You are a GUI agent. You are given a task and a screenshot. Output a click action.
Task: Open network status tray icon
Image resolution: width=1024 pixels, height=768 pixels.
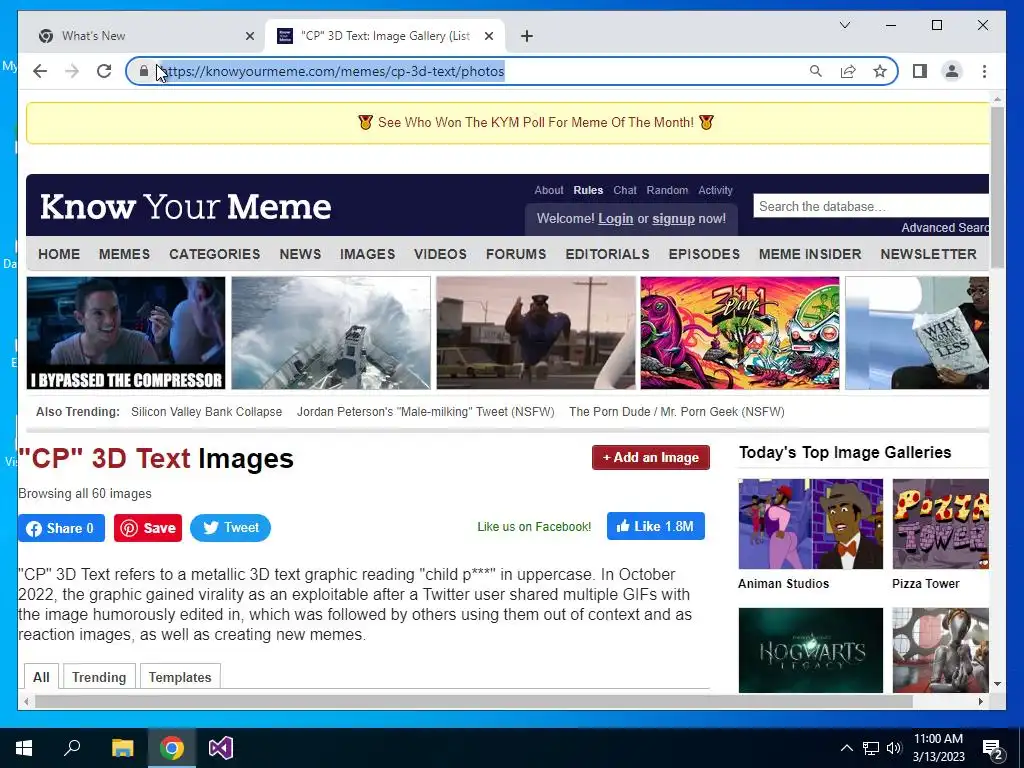pyautogui.click(x=871, y=748)
